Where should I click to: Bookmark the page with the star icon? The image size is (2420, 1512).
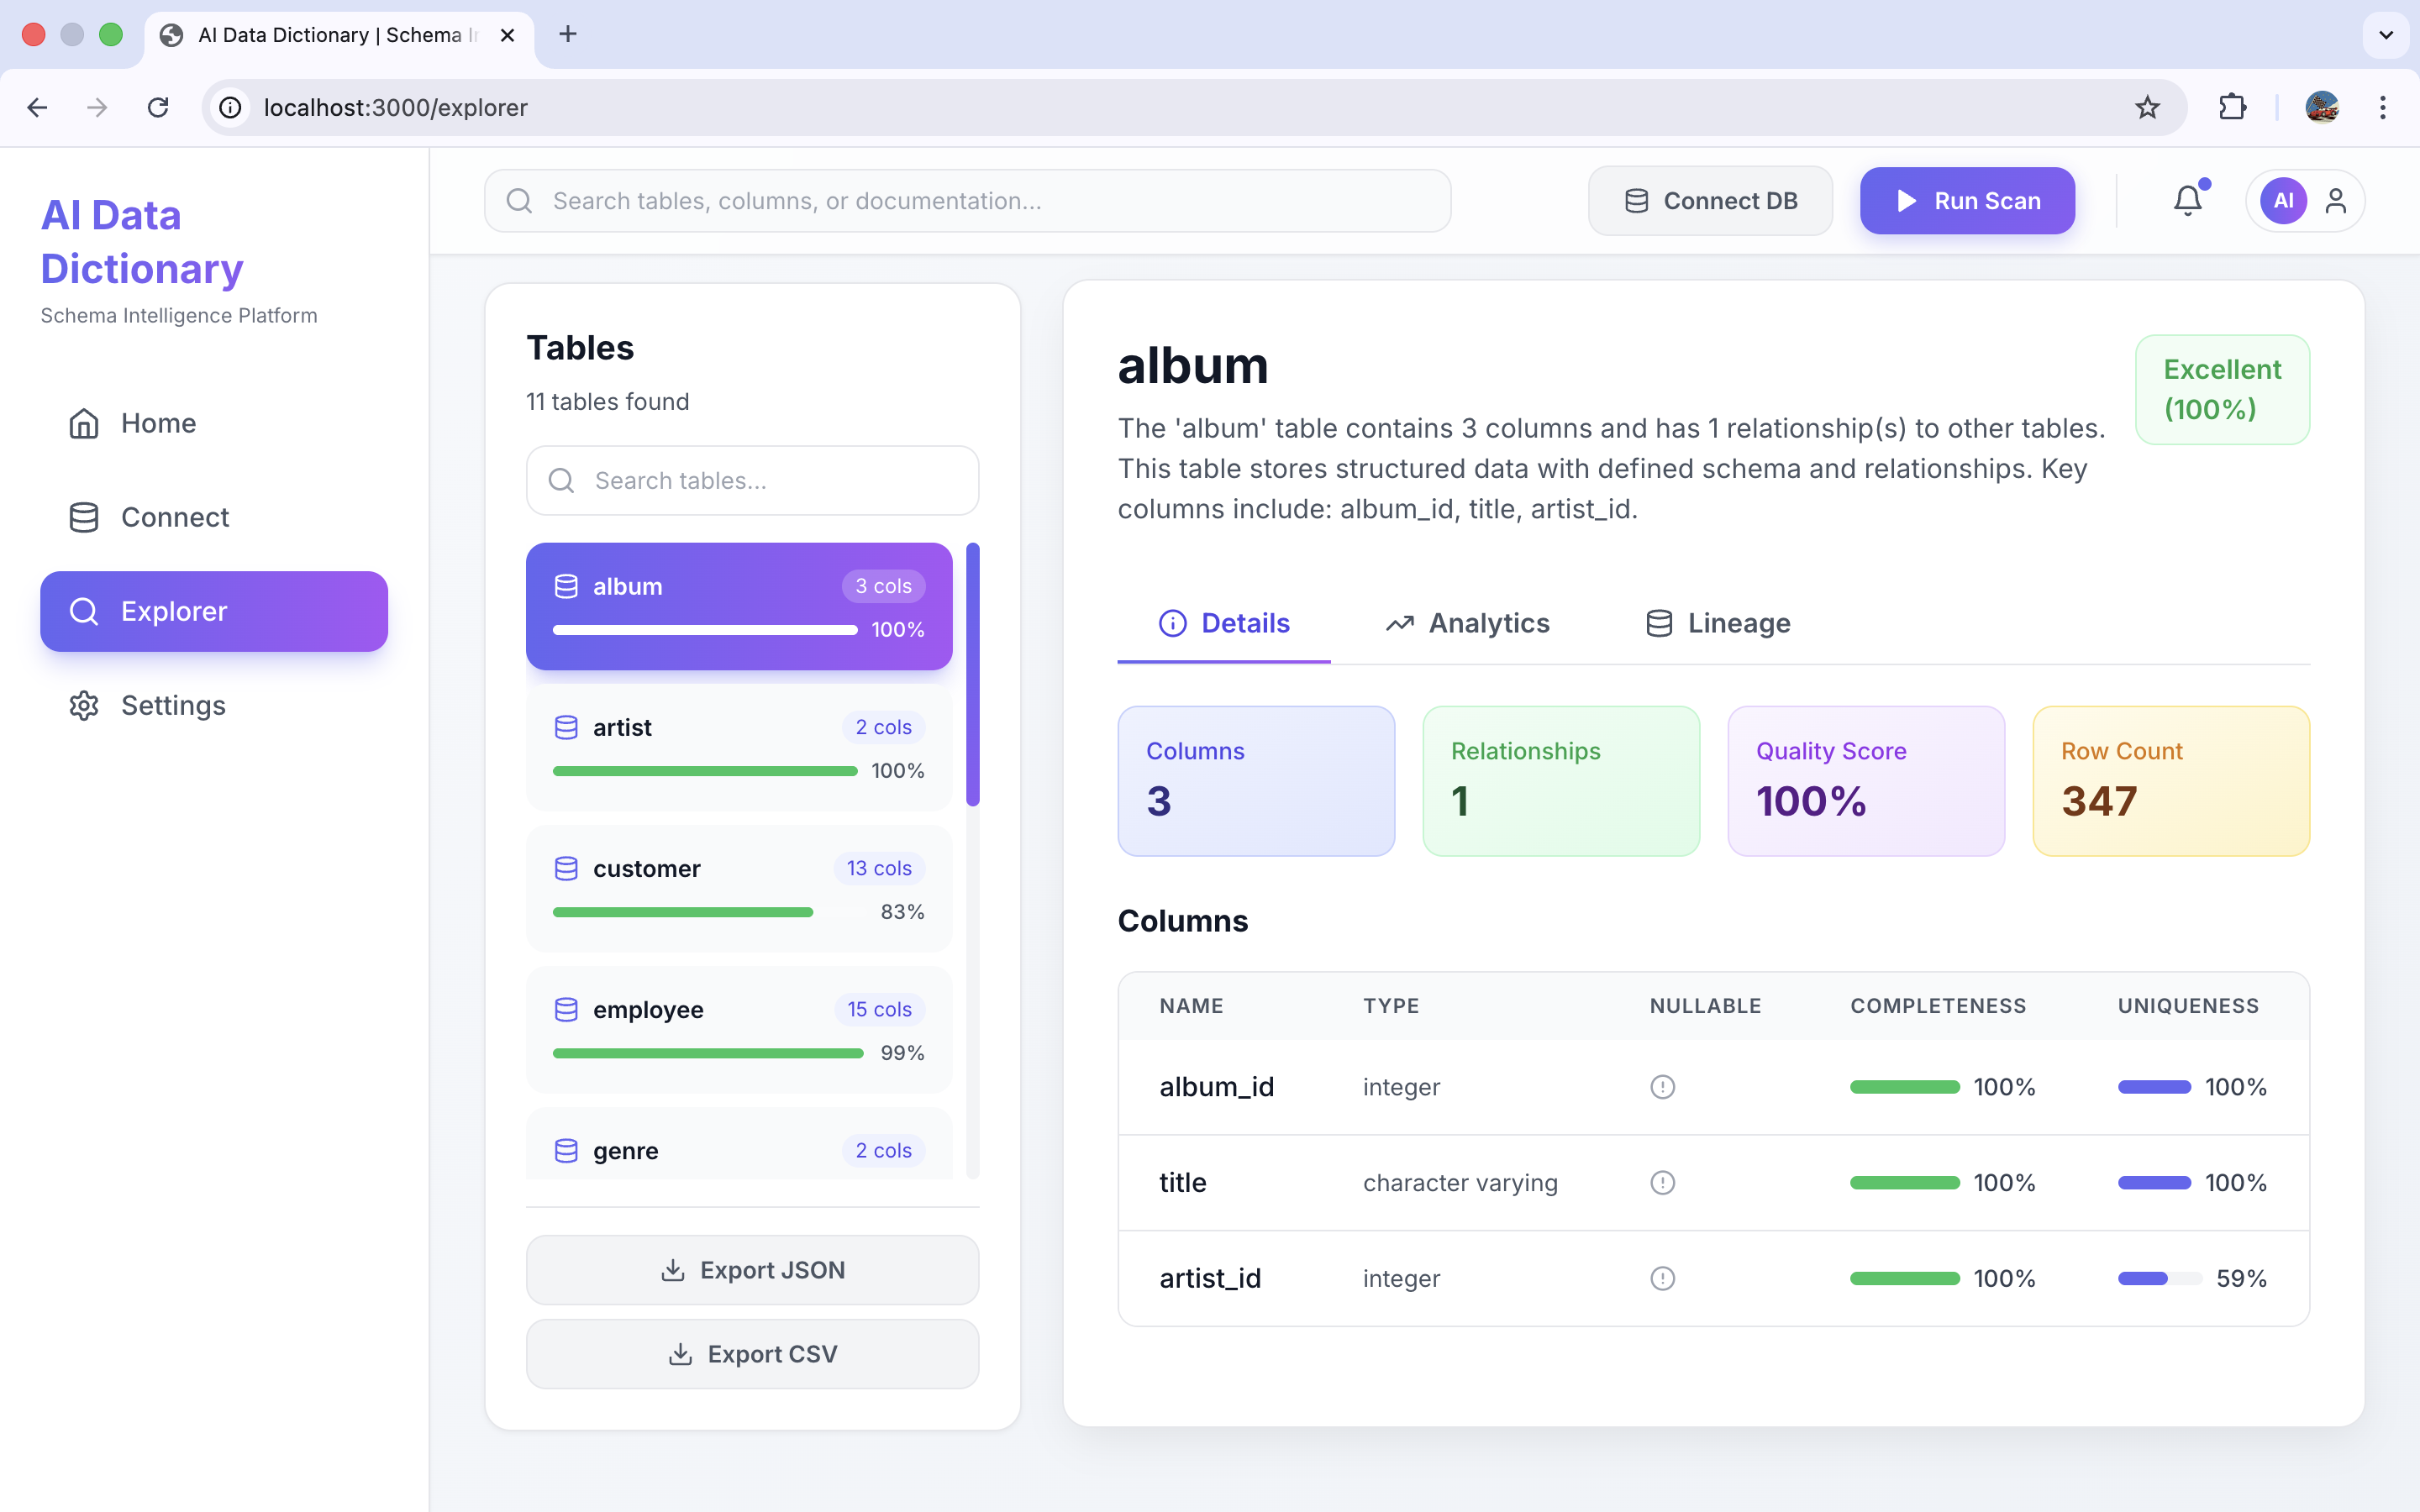[x=2146, y=107]
